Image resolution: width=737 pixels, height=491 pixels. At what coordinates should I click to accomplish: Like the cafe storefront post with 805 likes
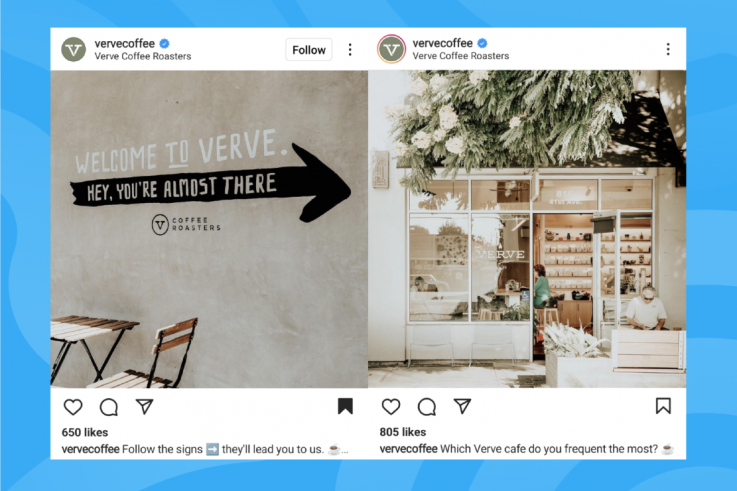[391, 406]
